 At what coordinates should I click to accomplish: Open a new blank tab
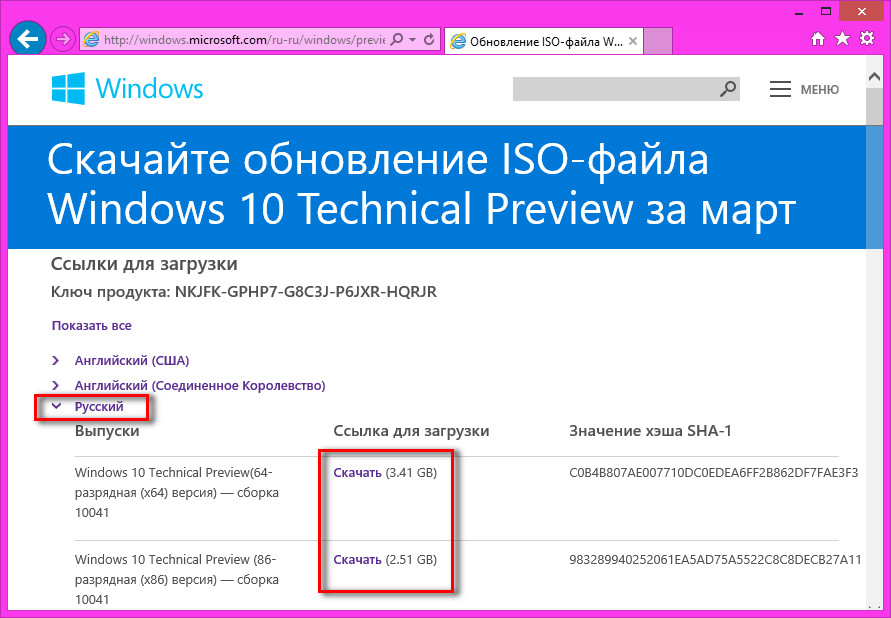[658, 41]
